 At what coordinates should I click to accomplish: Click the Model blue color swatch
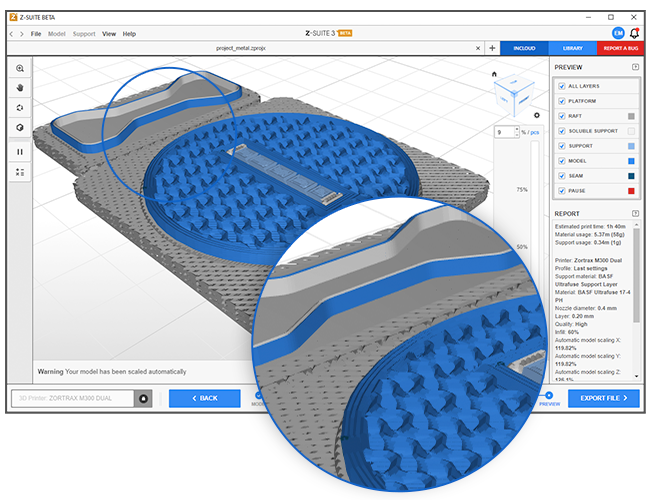pyautogui.click(x=631, y=161)
